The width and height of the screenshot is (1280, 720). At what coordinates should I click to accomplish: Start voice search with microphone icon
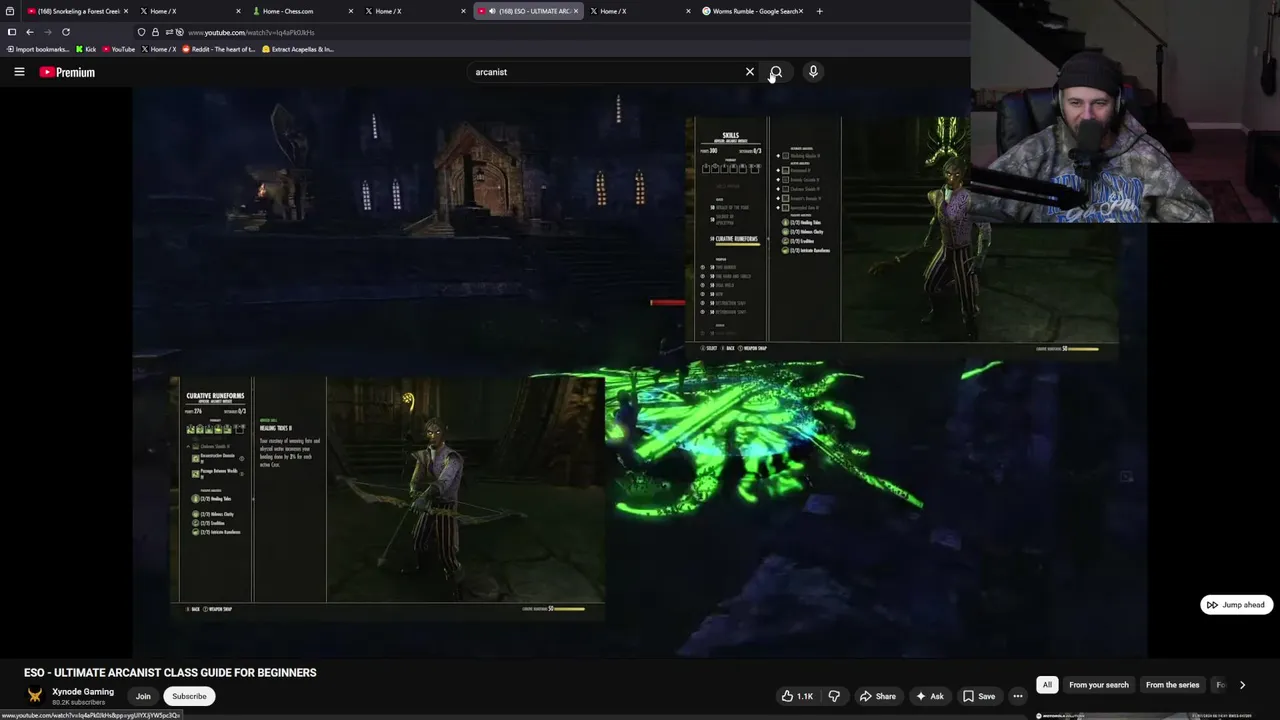click(813, 72)
